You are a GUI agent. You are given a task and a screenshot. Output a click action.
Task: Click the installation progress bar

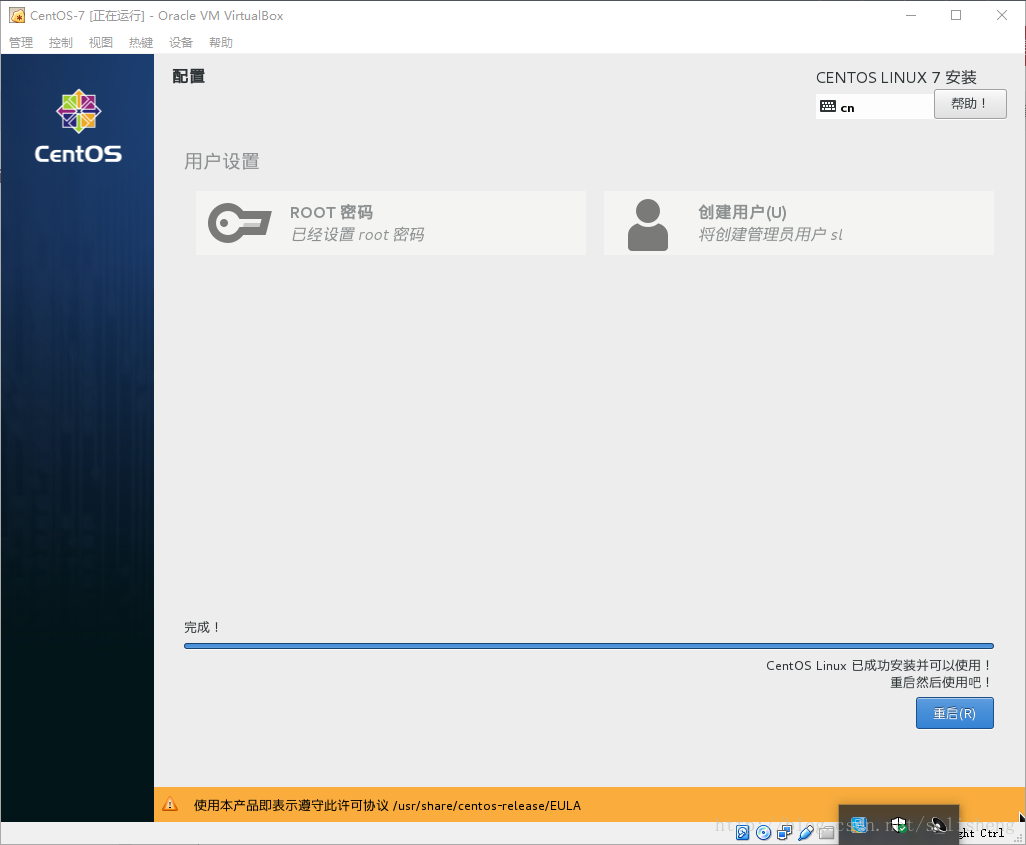[x=589, y=646]
